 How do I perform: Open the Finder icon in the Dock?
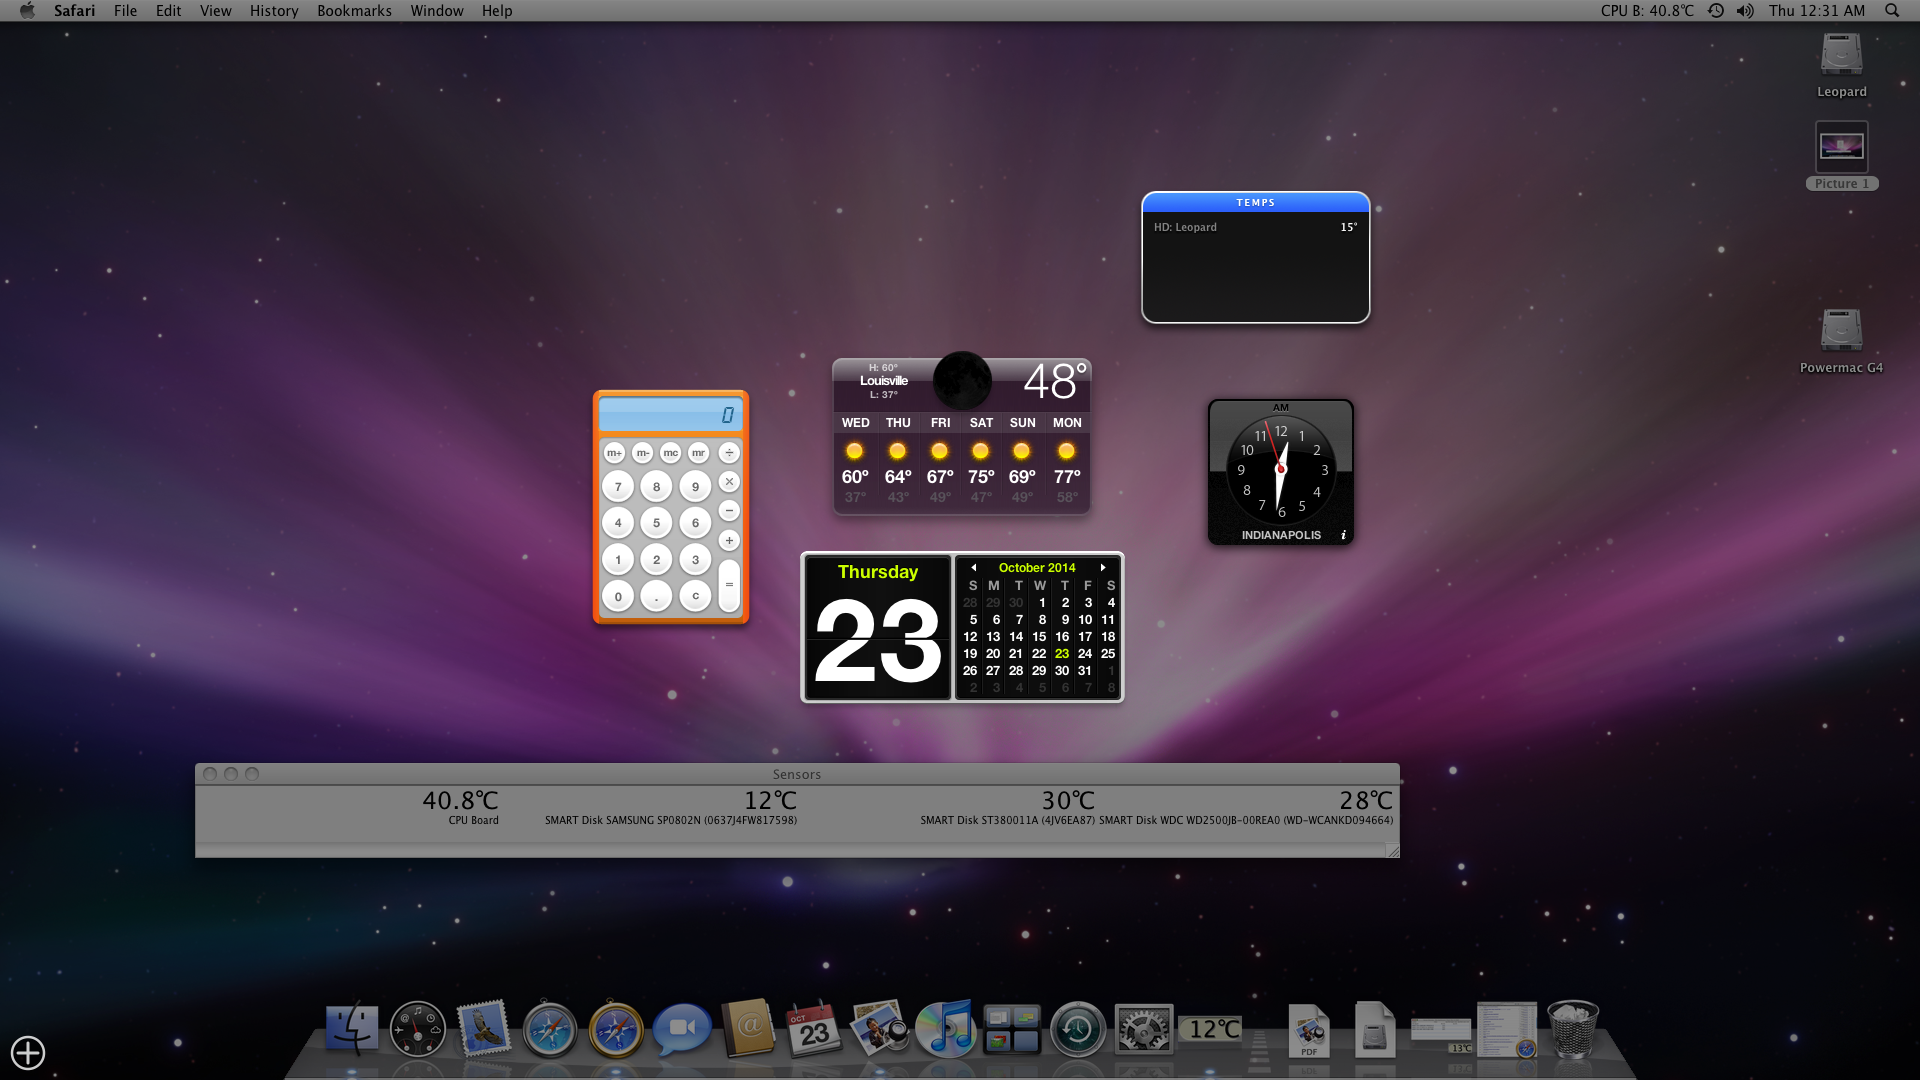tap(352, 1030)
